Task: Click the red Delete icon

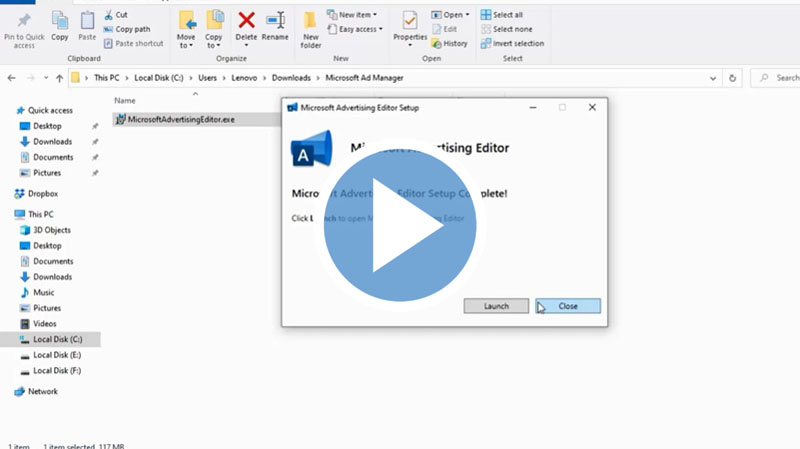Action: [246, 20]
